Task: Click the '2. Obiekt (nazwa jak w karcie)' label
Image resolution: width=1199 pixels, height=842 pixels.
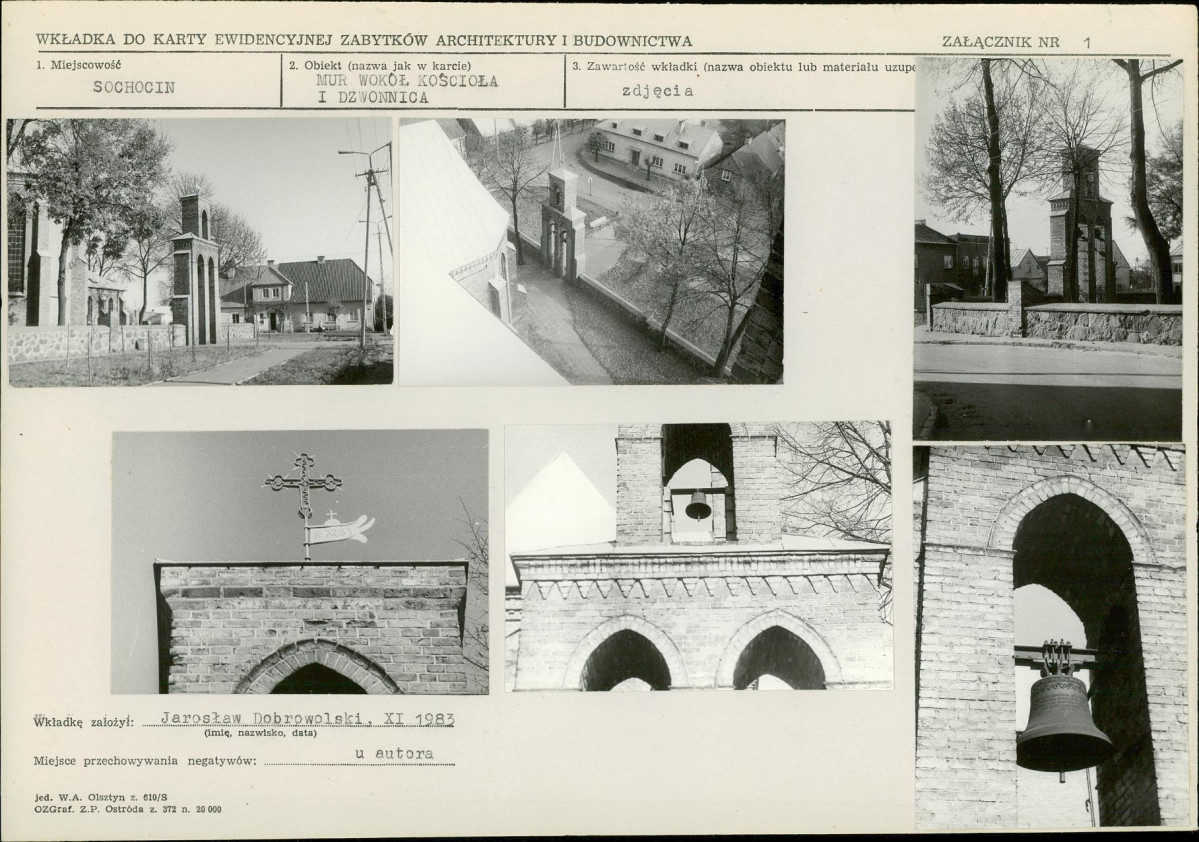Action: pos(380,65)
